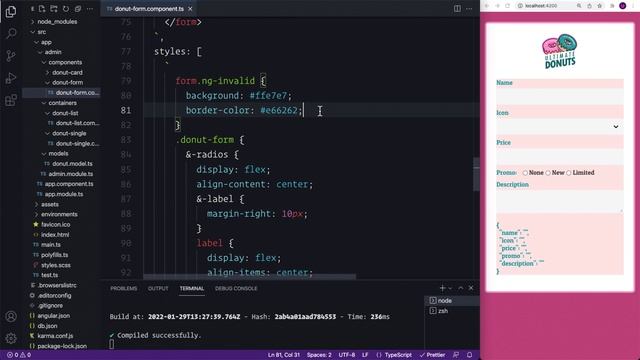Add a new terminal with plus icon
This screenshot has height=360, width=640.
[442, 288]
